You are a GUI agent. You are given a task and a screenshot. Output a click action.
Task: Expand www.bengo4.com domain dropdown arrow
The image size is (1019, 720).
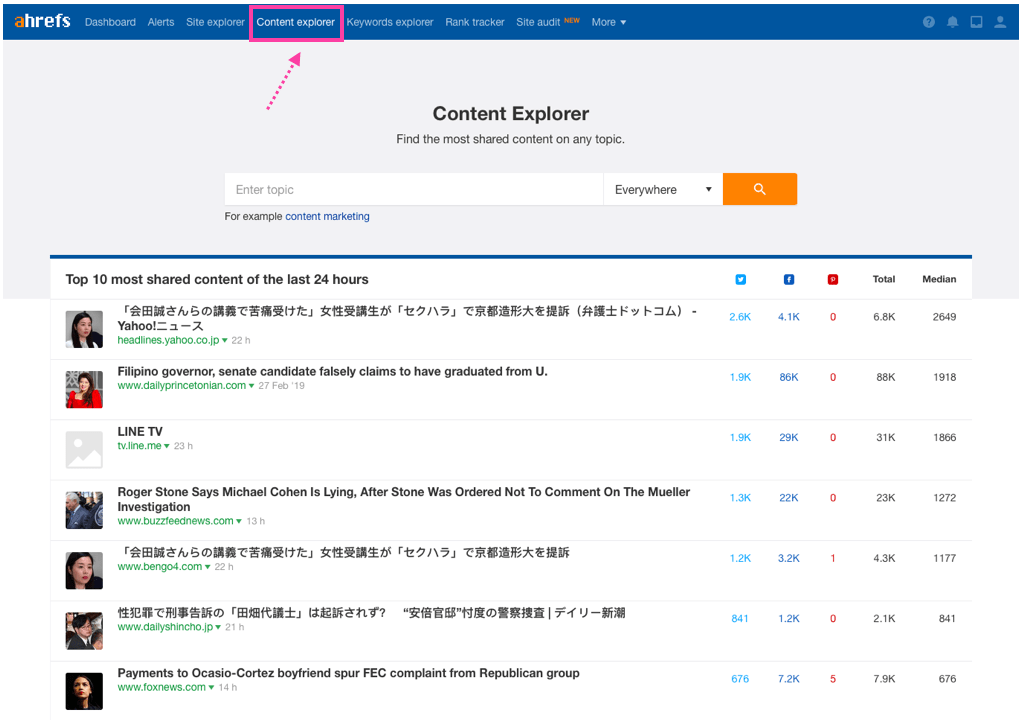pos(208,567)
